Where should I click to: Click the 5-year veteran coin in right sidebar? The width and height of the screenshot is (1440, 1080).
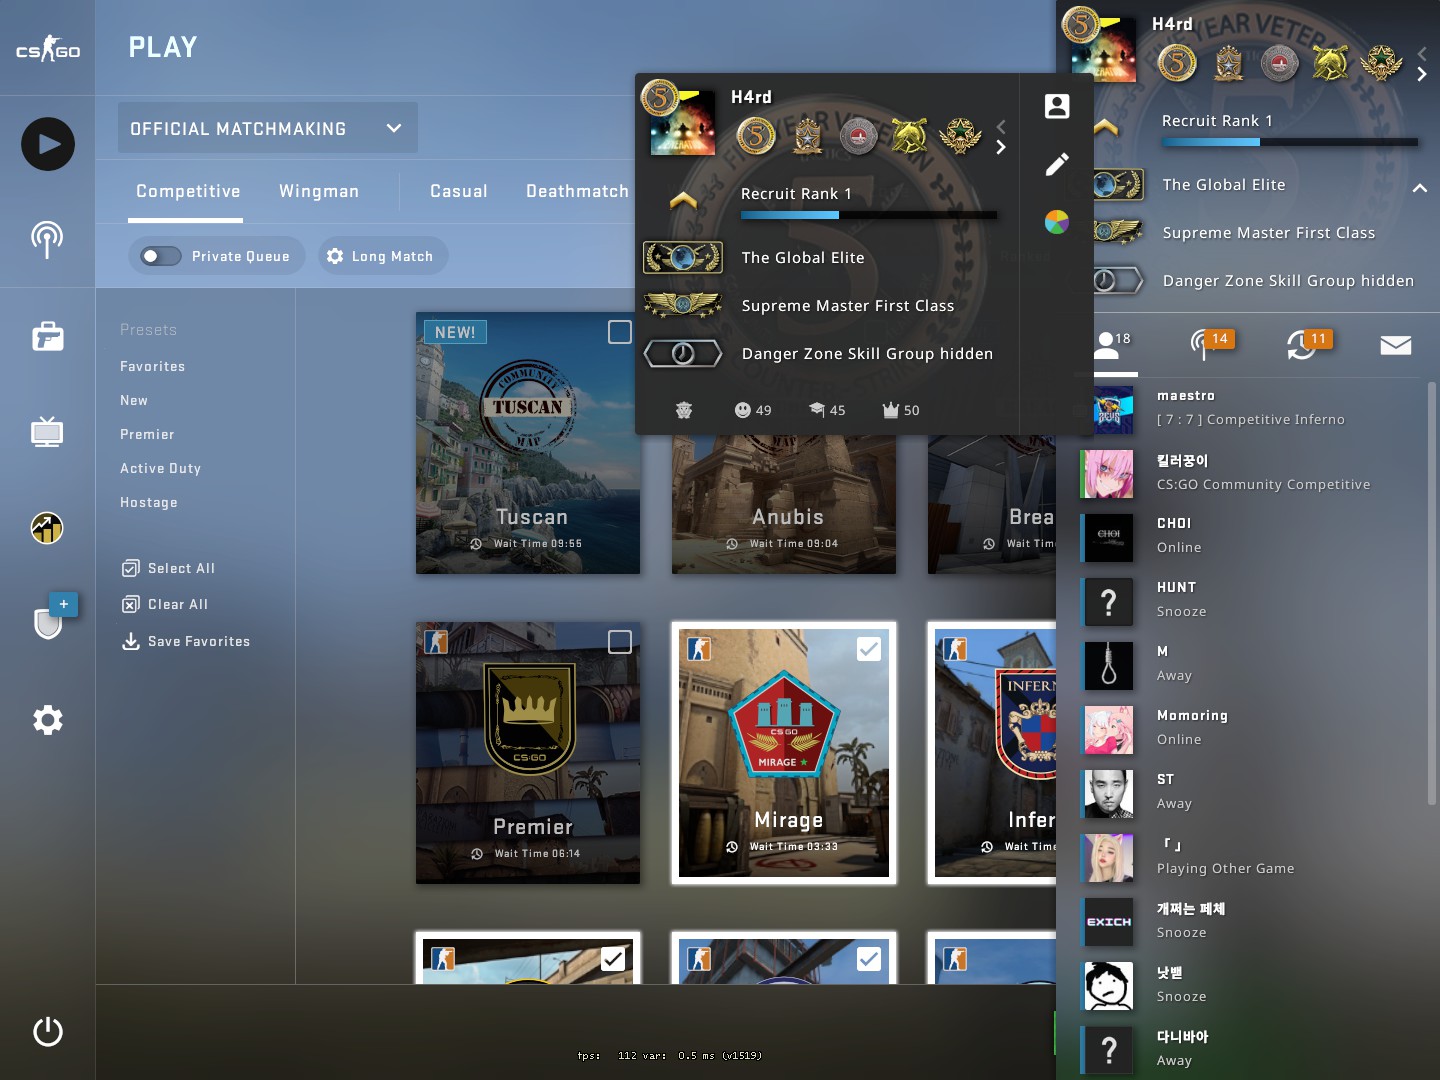point(1177,63)
